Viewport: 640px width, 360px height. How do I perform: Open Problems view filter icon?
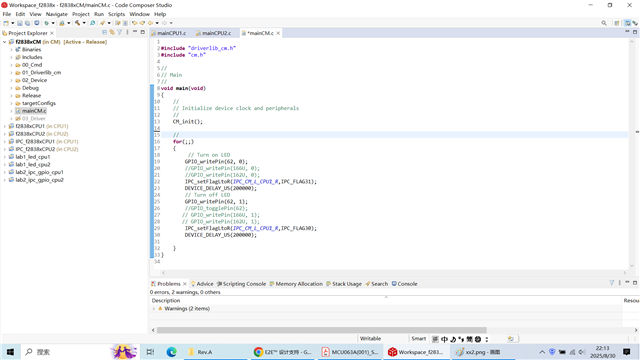611,282
